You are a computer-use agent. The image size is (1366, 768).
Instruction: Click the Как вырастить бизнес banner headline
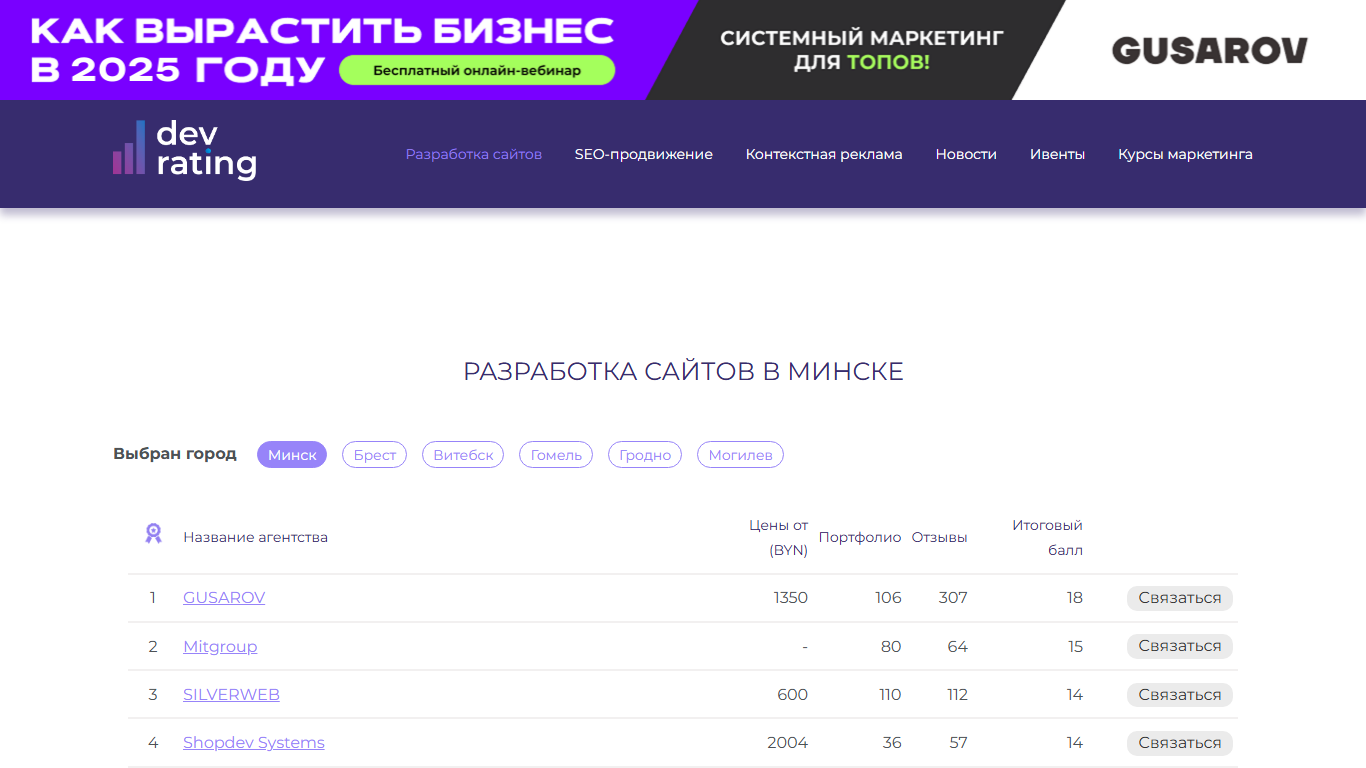click(x=322, y=49)
